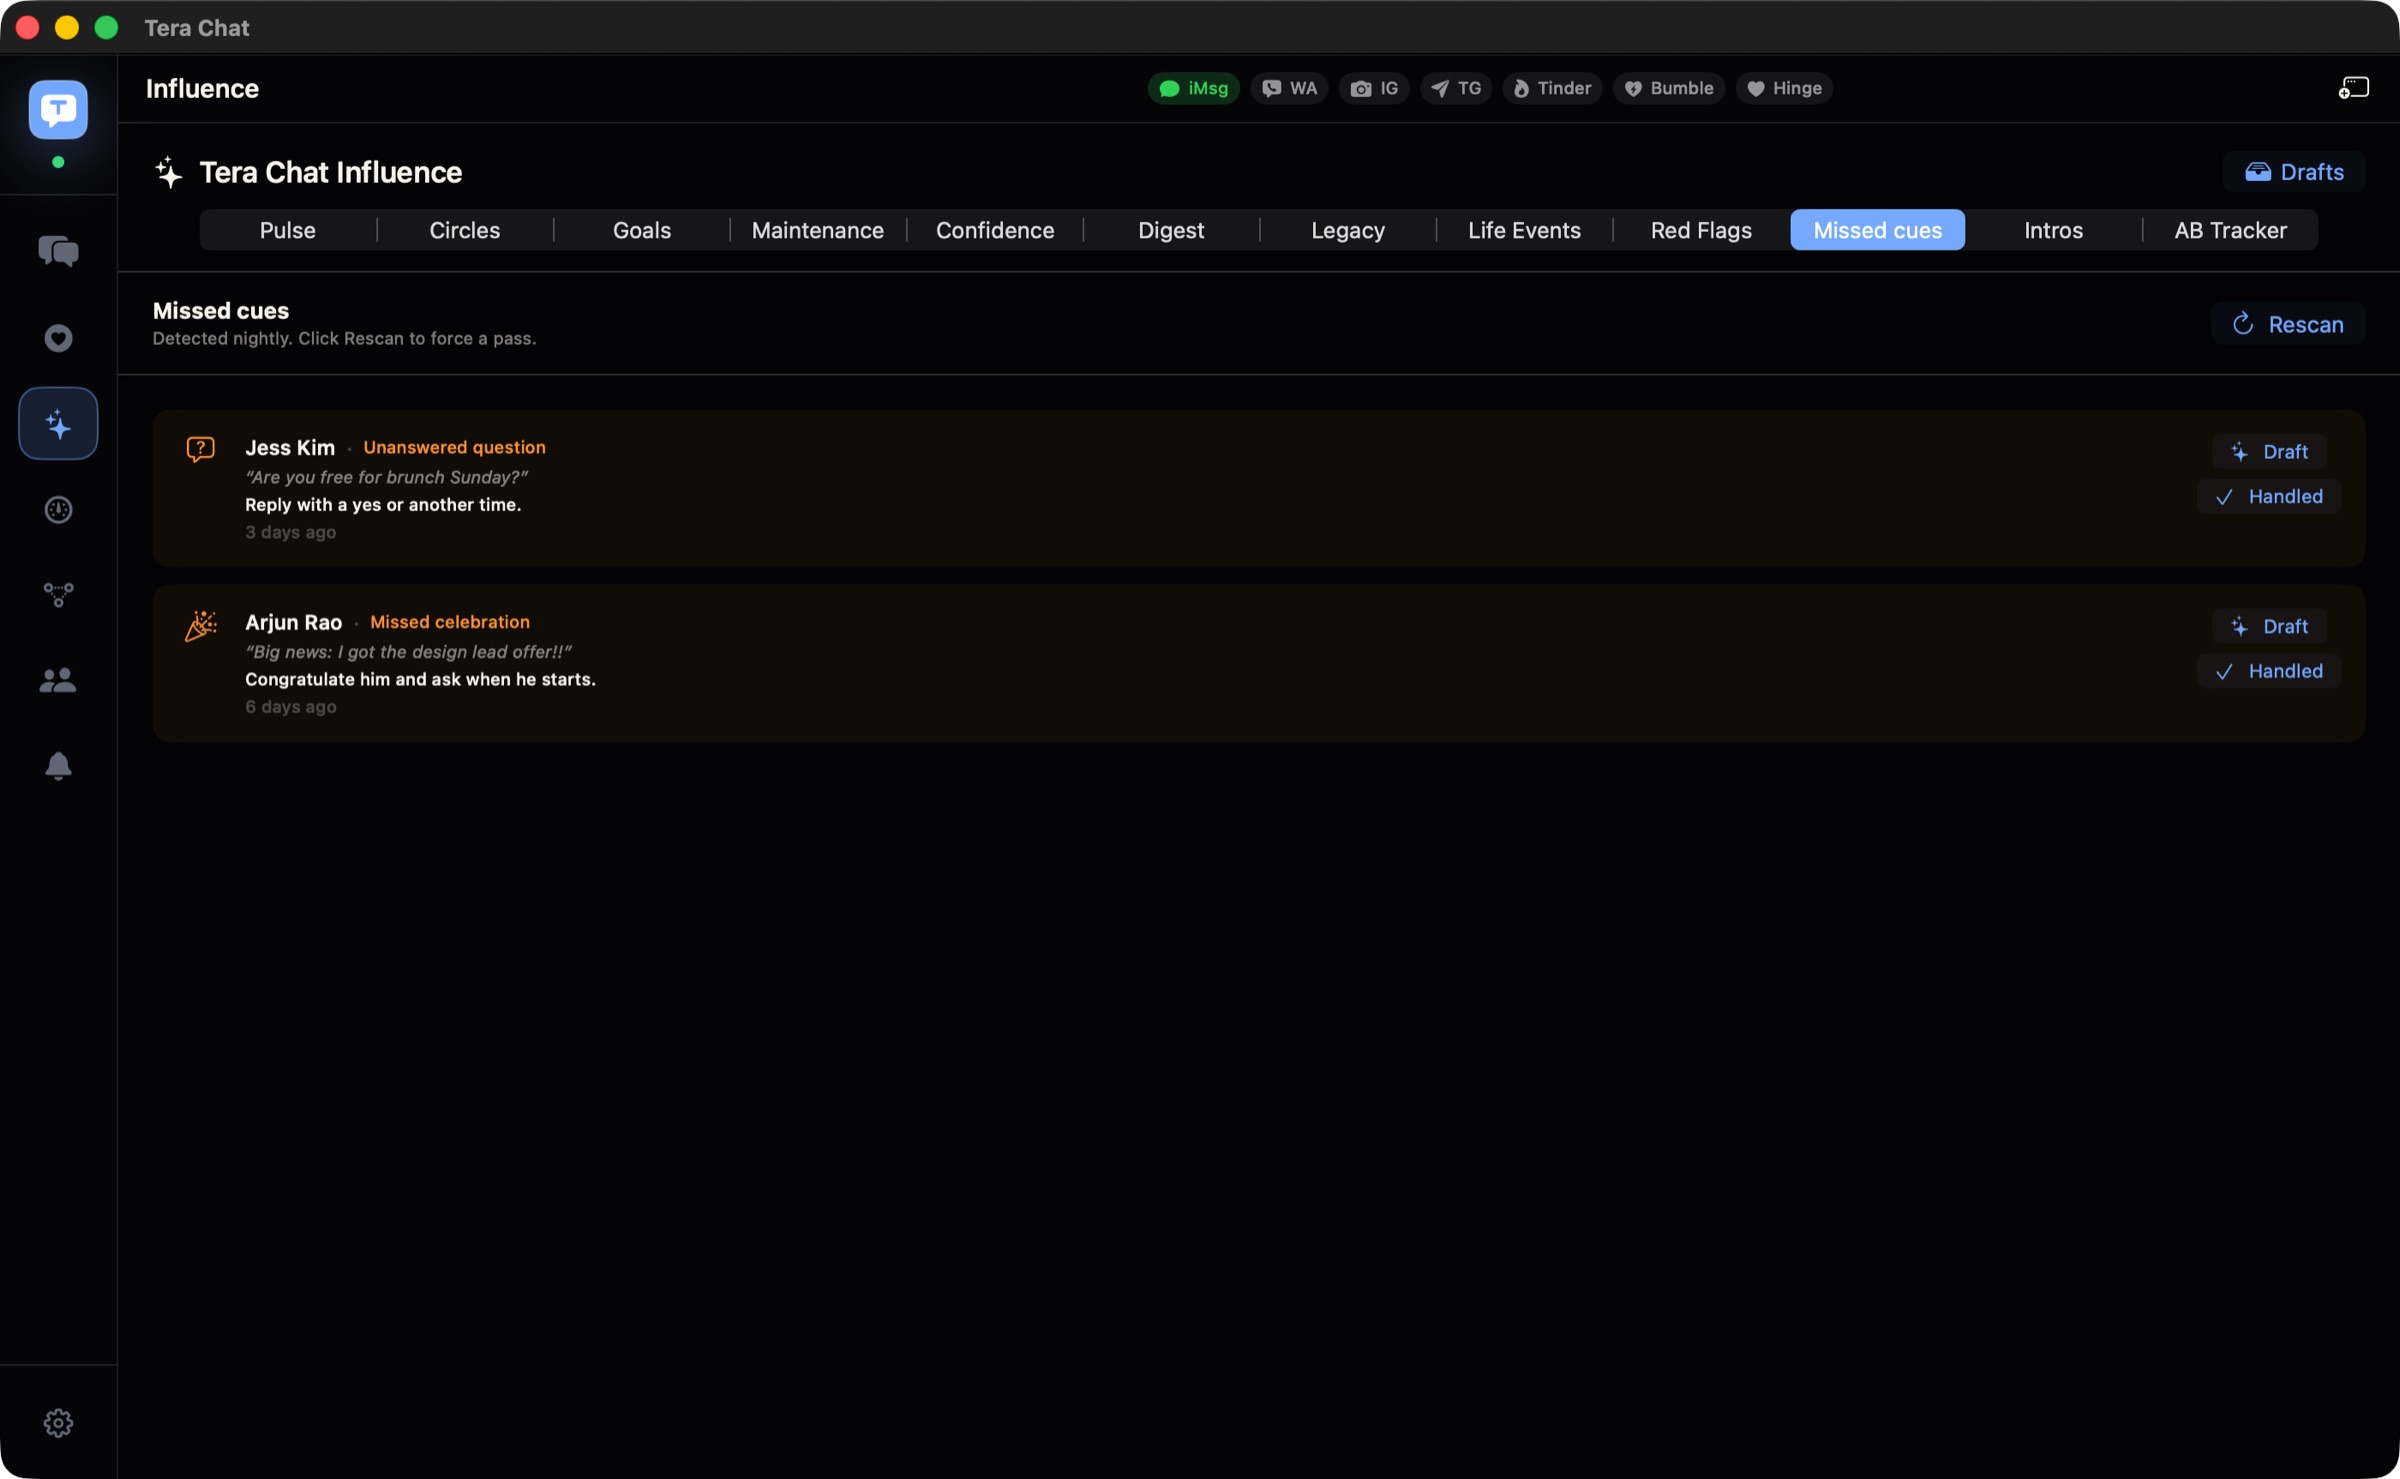The width and height of the screenshot is (2400, 1479).
Task: Click the party popper icon beside Arjun Rao
Action: (x=201, y=625)
